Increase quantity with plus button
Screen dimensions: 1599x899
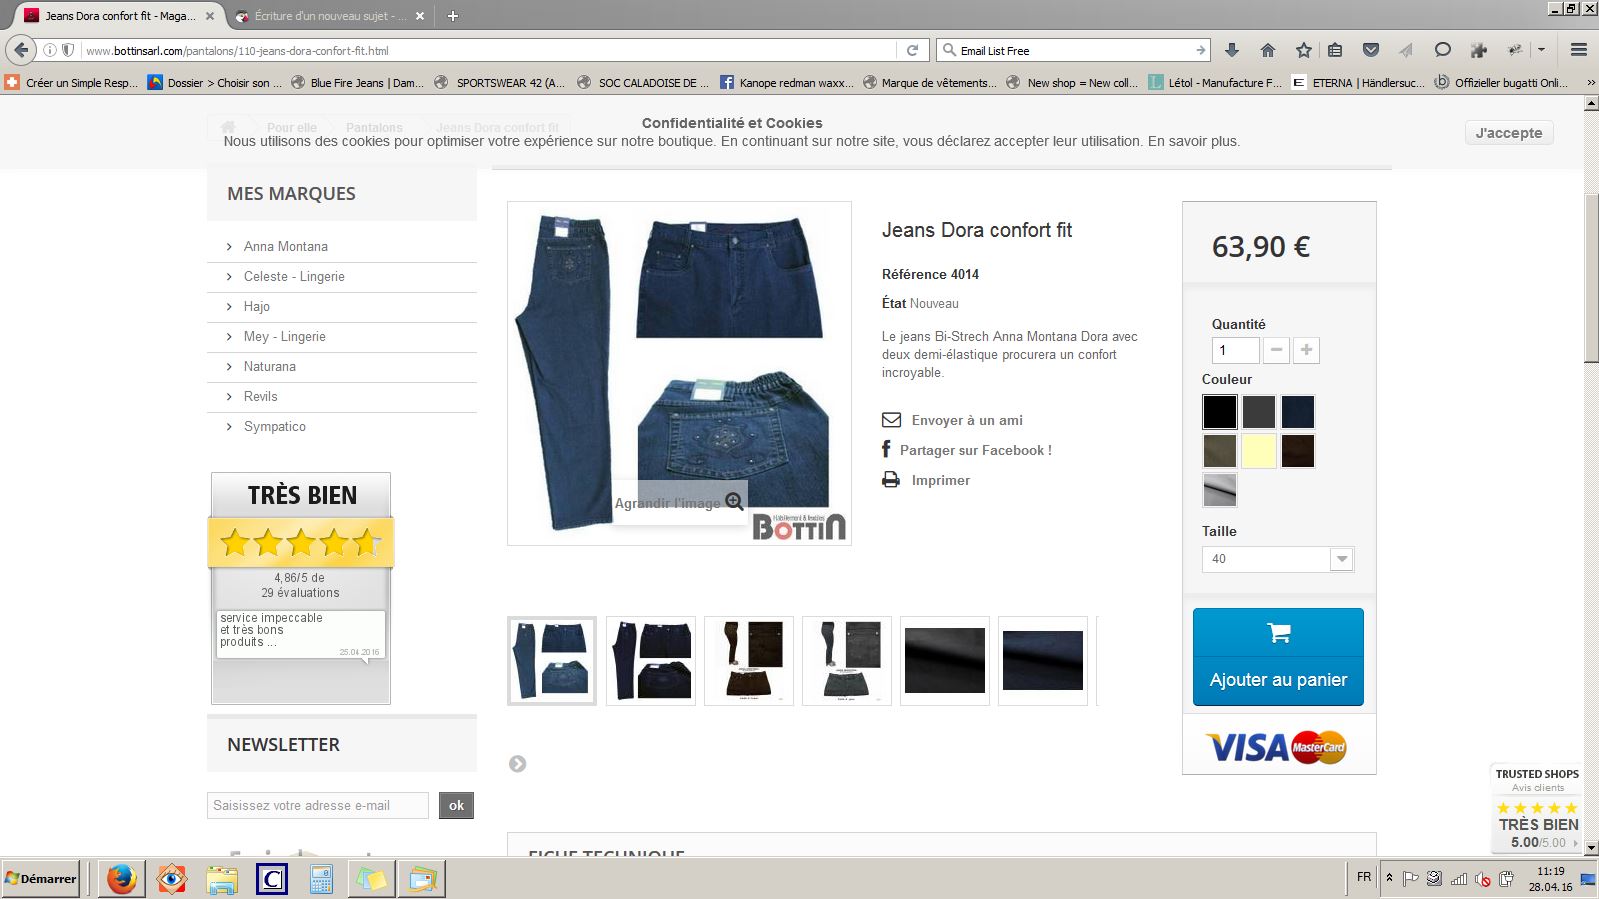[1306, 350]
